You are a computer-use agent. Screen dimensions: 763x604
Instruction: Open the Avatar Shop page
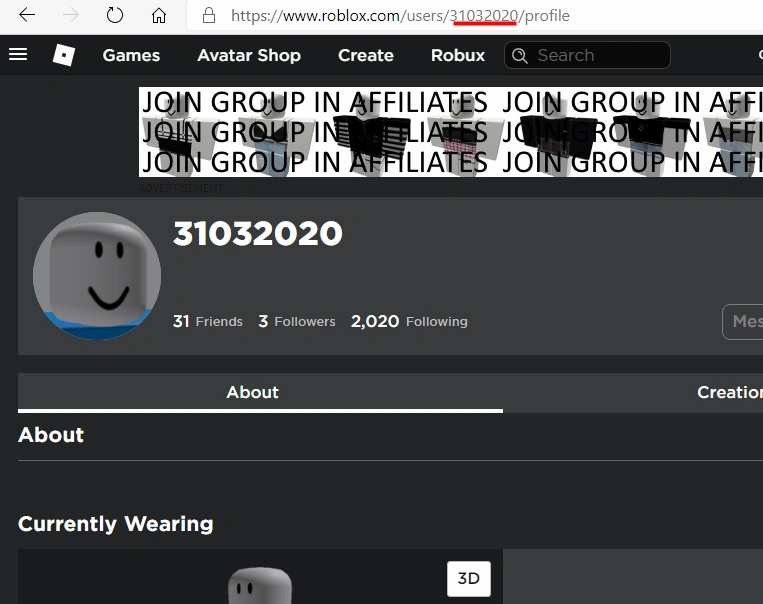click(249, 55)
